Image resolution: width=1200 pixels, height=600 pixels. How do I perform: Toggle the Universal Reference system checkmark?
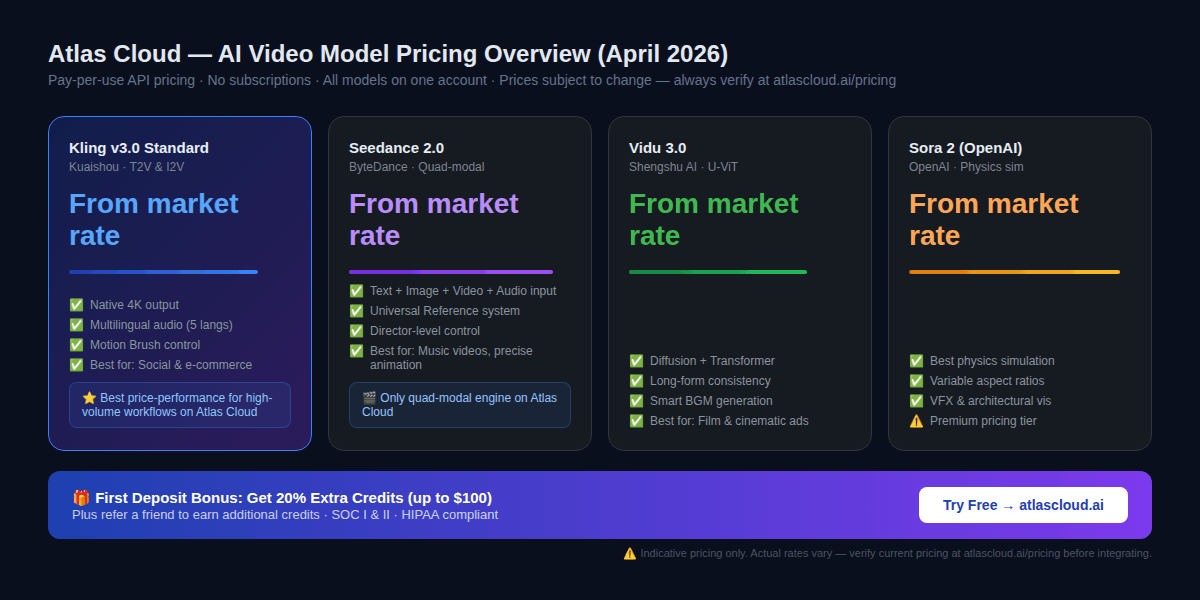point(356,310)
